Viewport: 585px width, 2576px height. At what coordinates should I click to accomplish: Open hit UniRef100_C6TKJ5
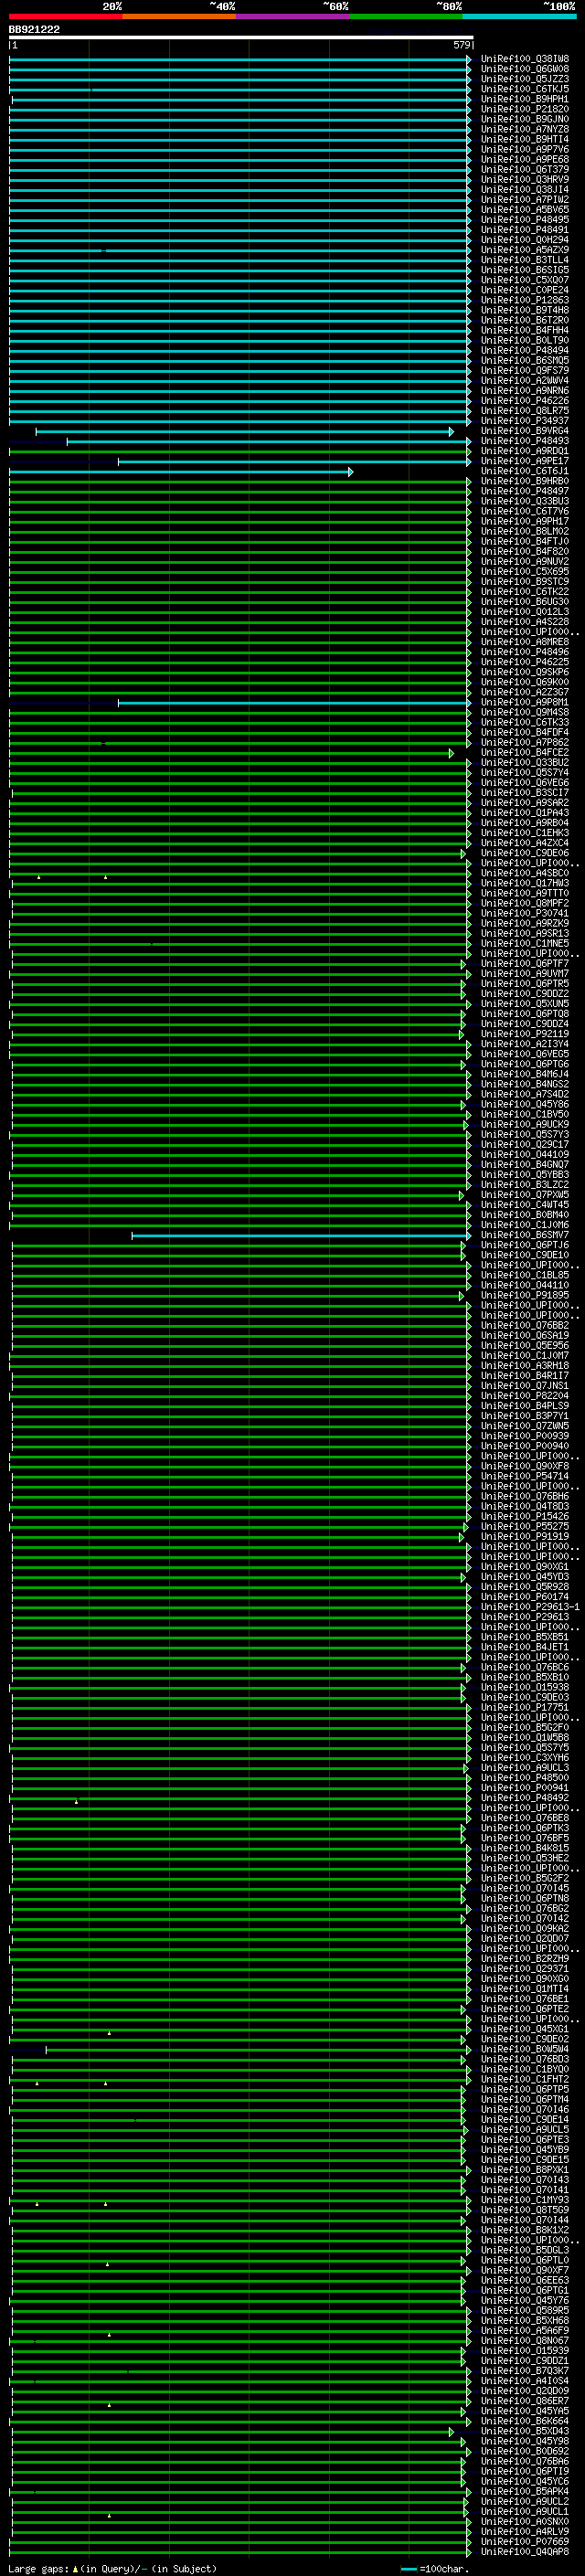point(525,89)
